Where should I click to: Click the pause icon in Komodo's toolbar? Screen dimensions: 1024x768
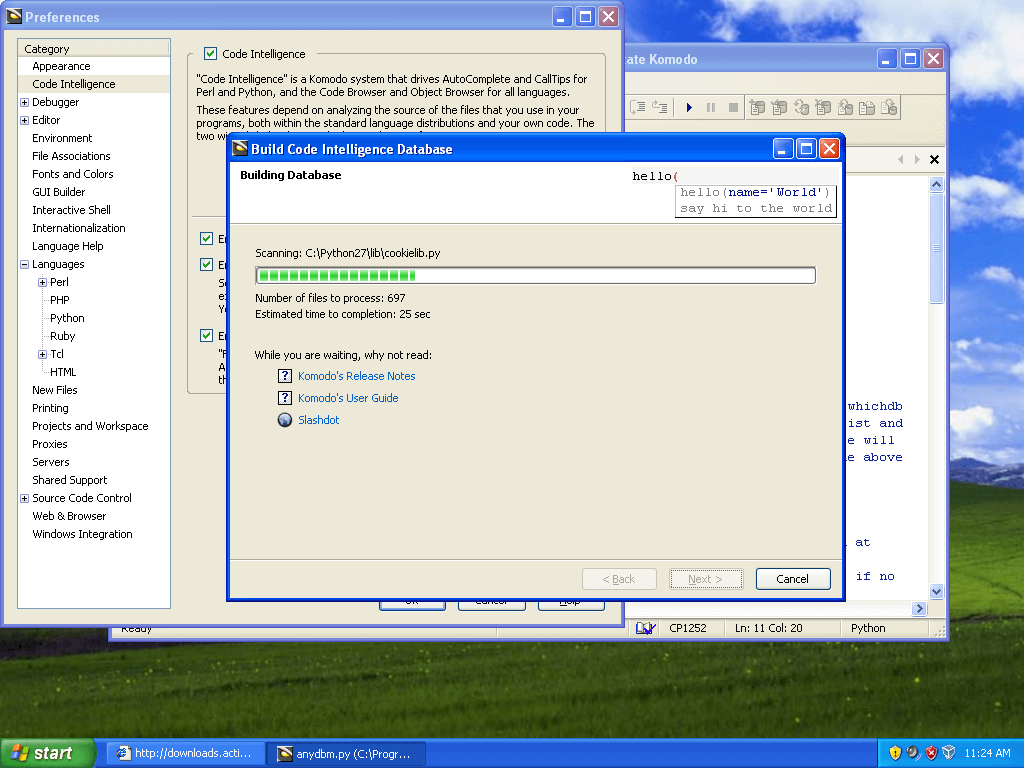tap(711, 107)
